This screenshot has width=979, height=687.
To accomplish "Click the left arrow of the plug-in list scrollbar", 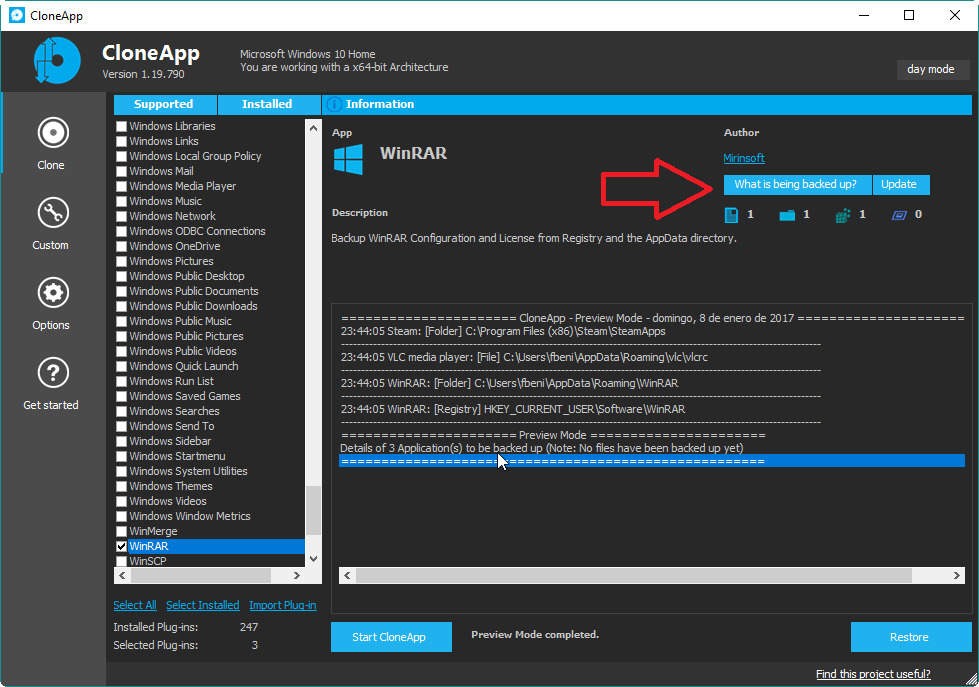I will [x=122, y=576].
